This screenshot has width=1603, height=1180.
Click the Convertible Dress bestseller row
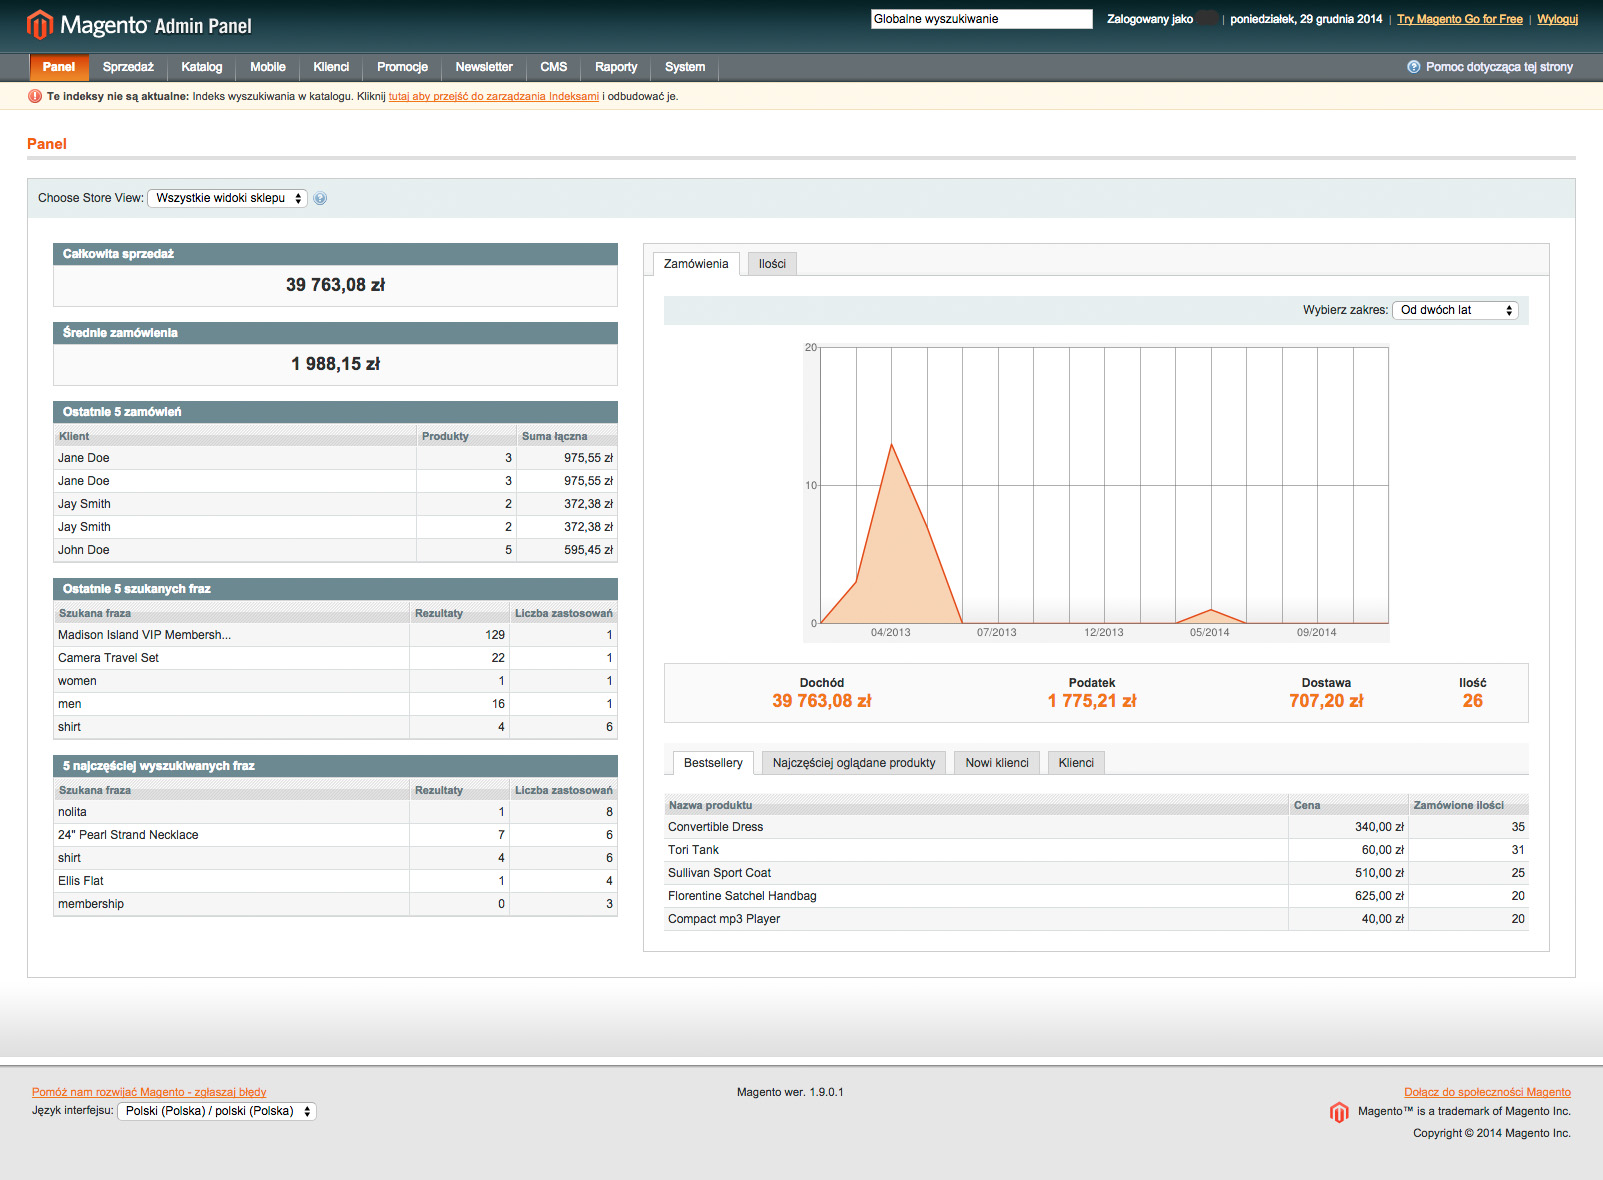[1096, 827]
